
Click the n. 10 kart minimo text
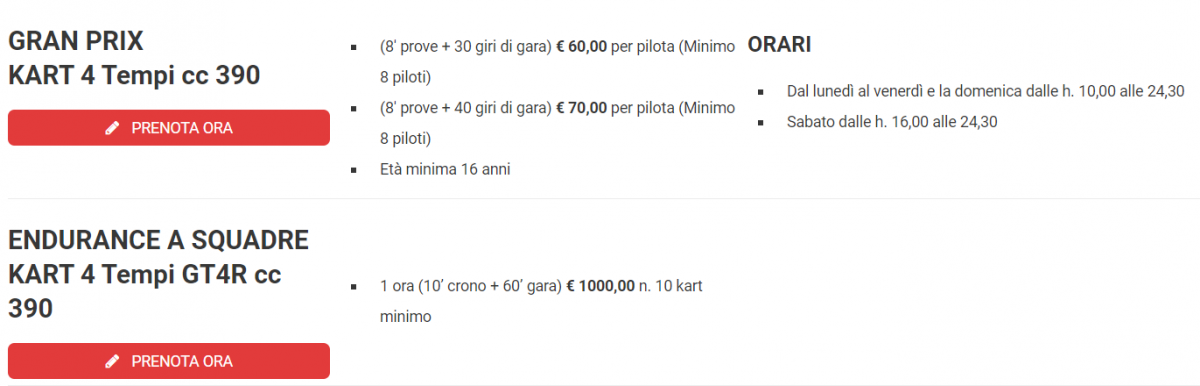pyautogui.click(x=541, y=301)
